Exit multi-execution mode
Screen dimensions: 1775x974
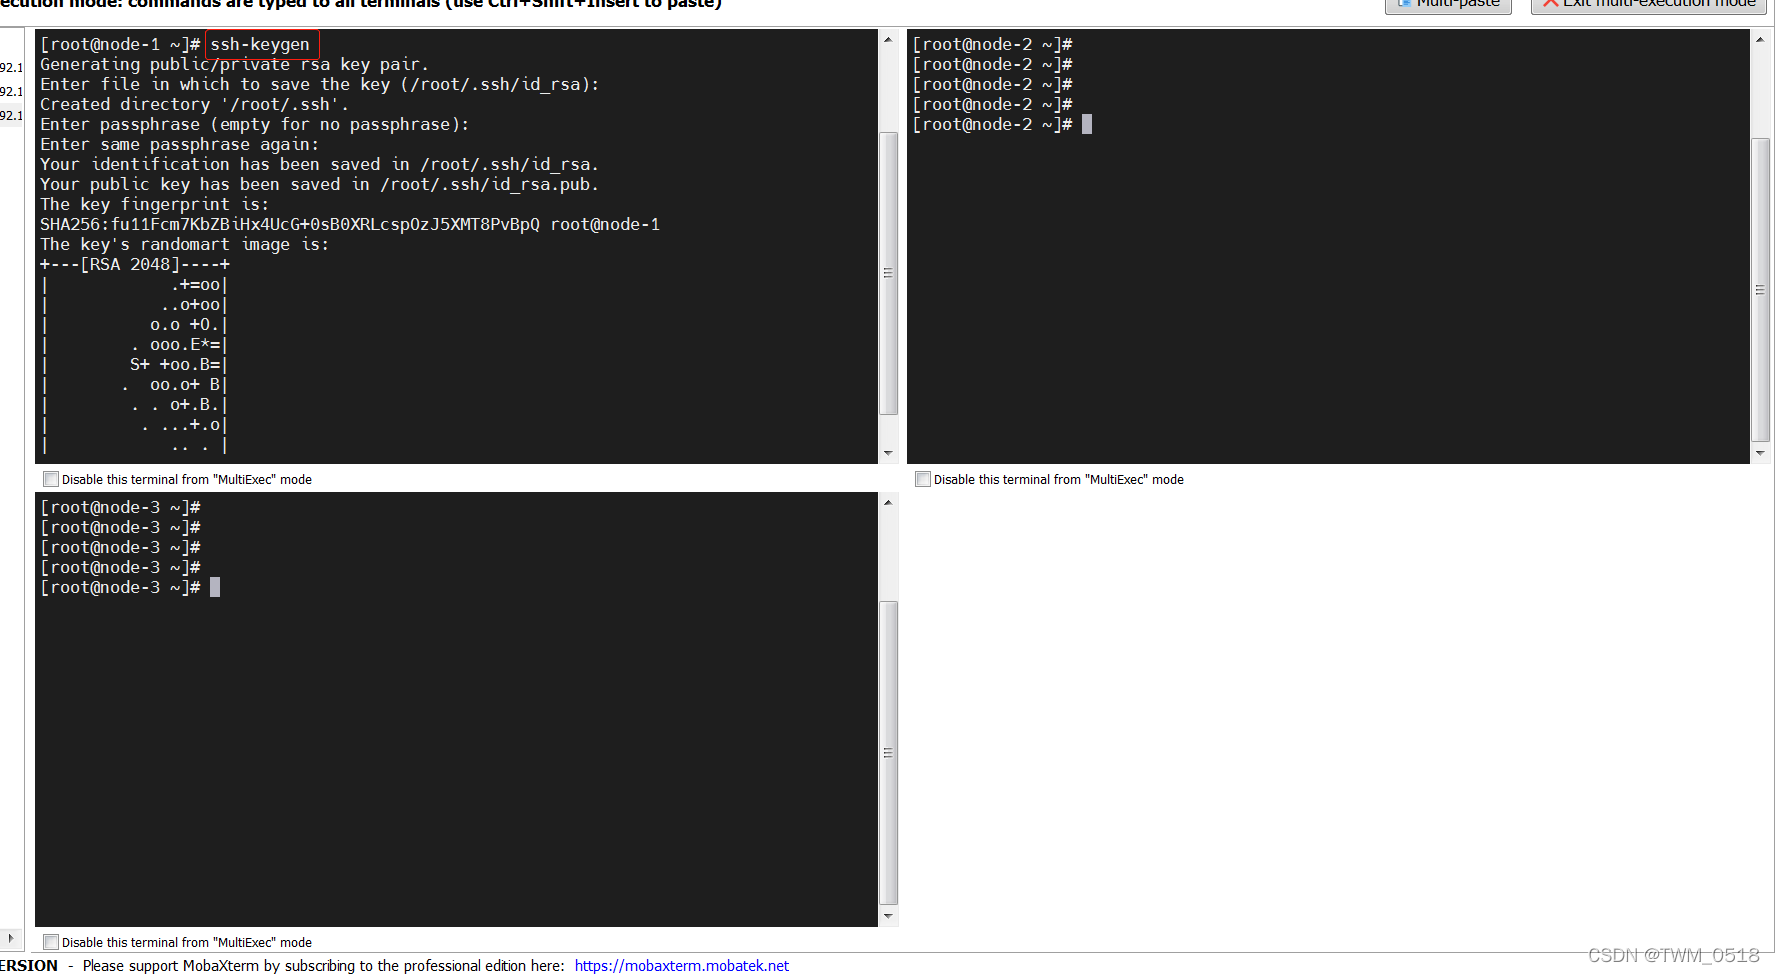(1650, 5)
